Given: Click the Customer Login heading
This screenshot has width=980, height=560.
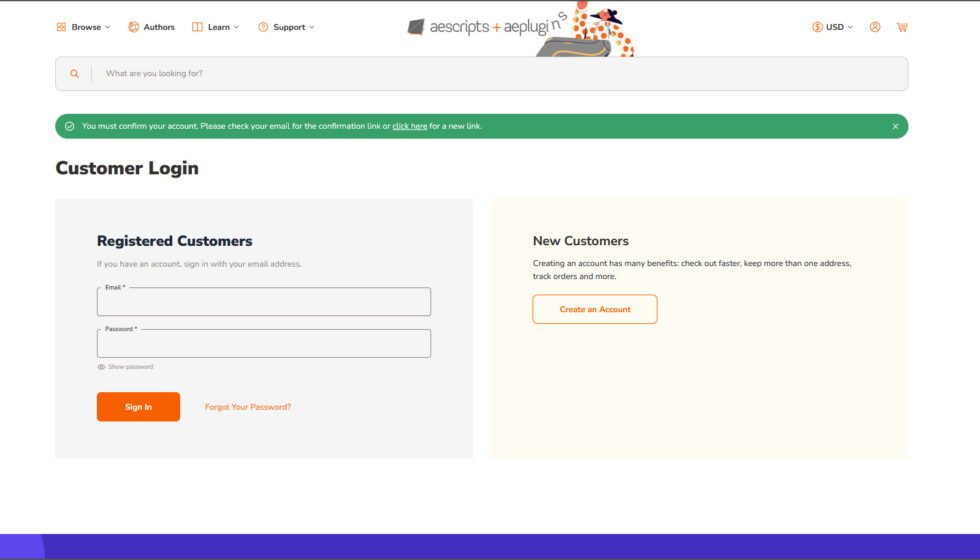Looking at the screenshot, I should (127, 168).
